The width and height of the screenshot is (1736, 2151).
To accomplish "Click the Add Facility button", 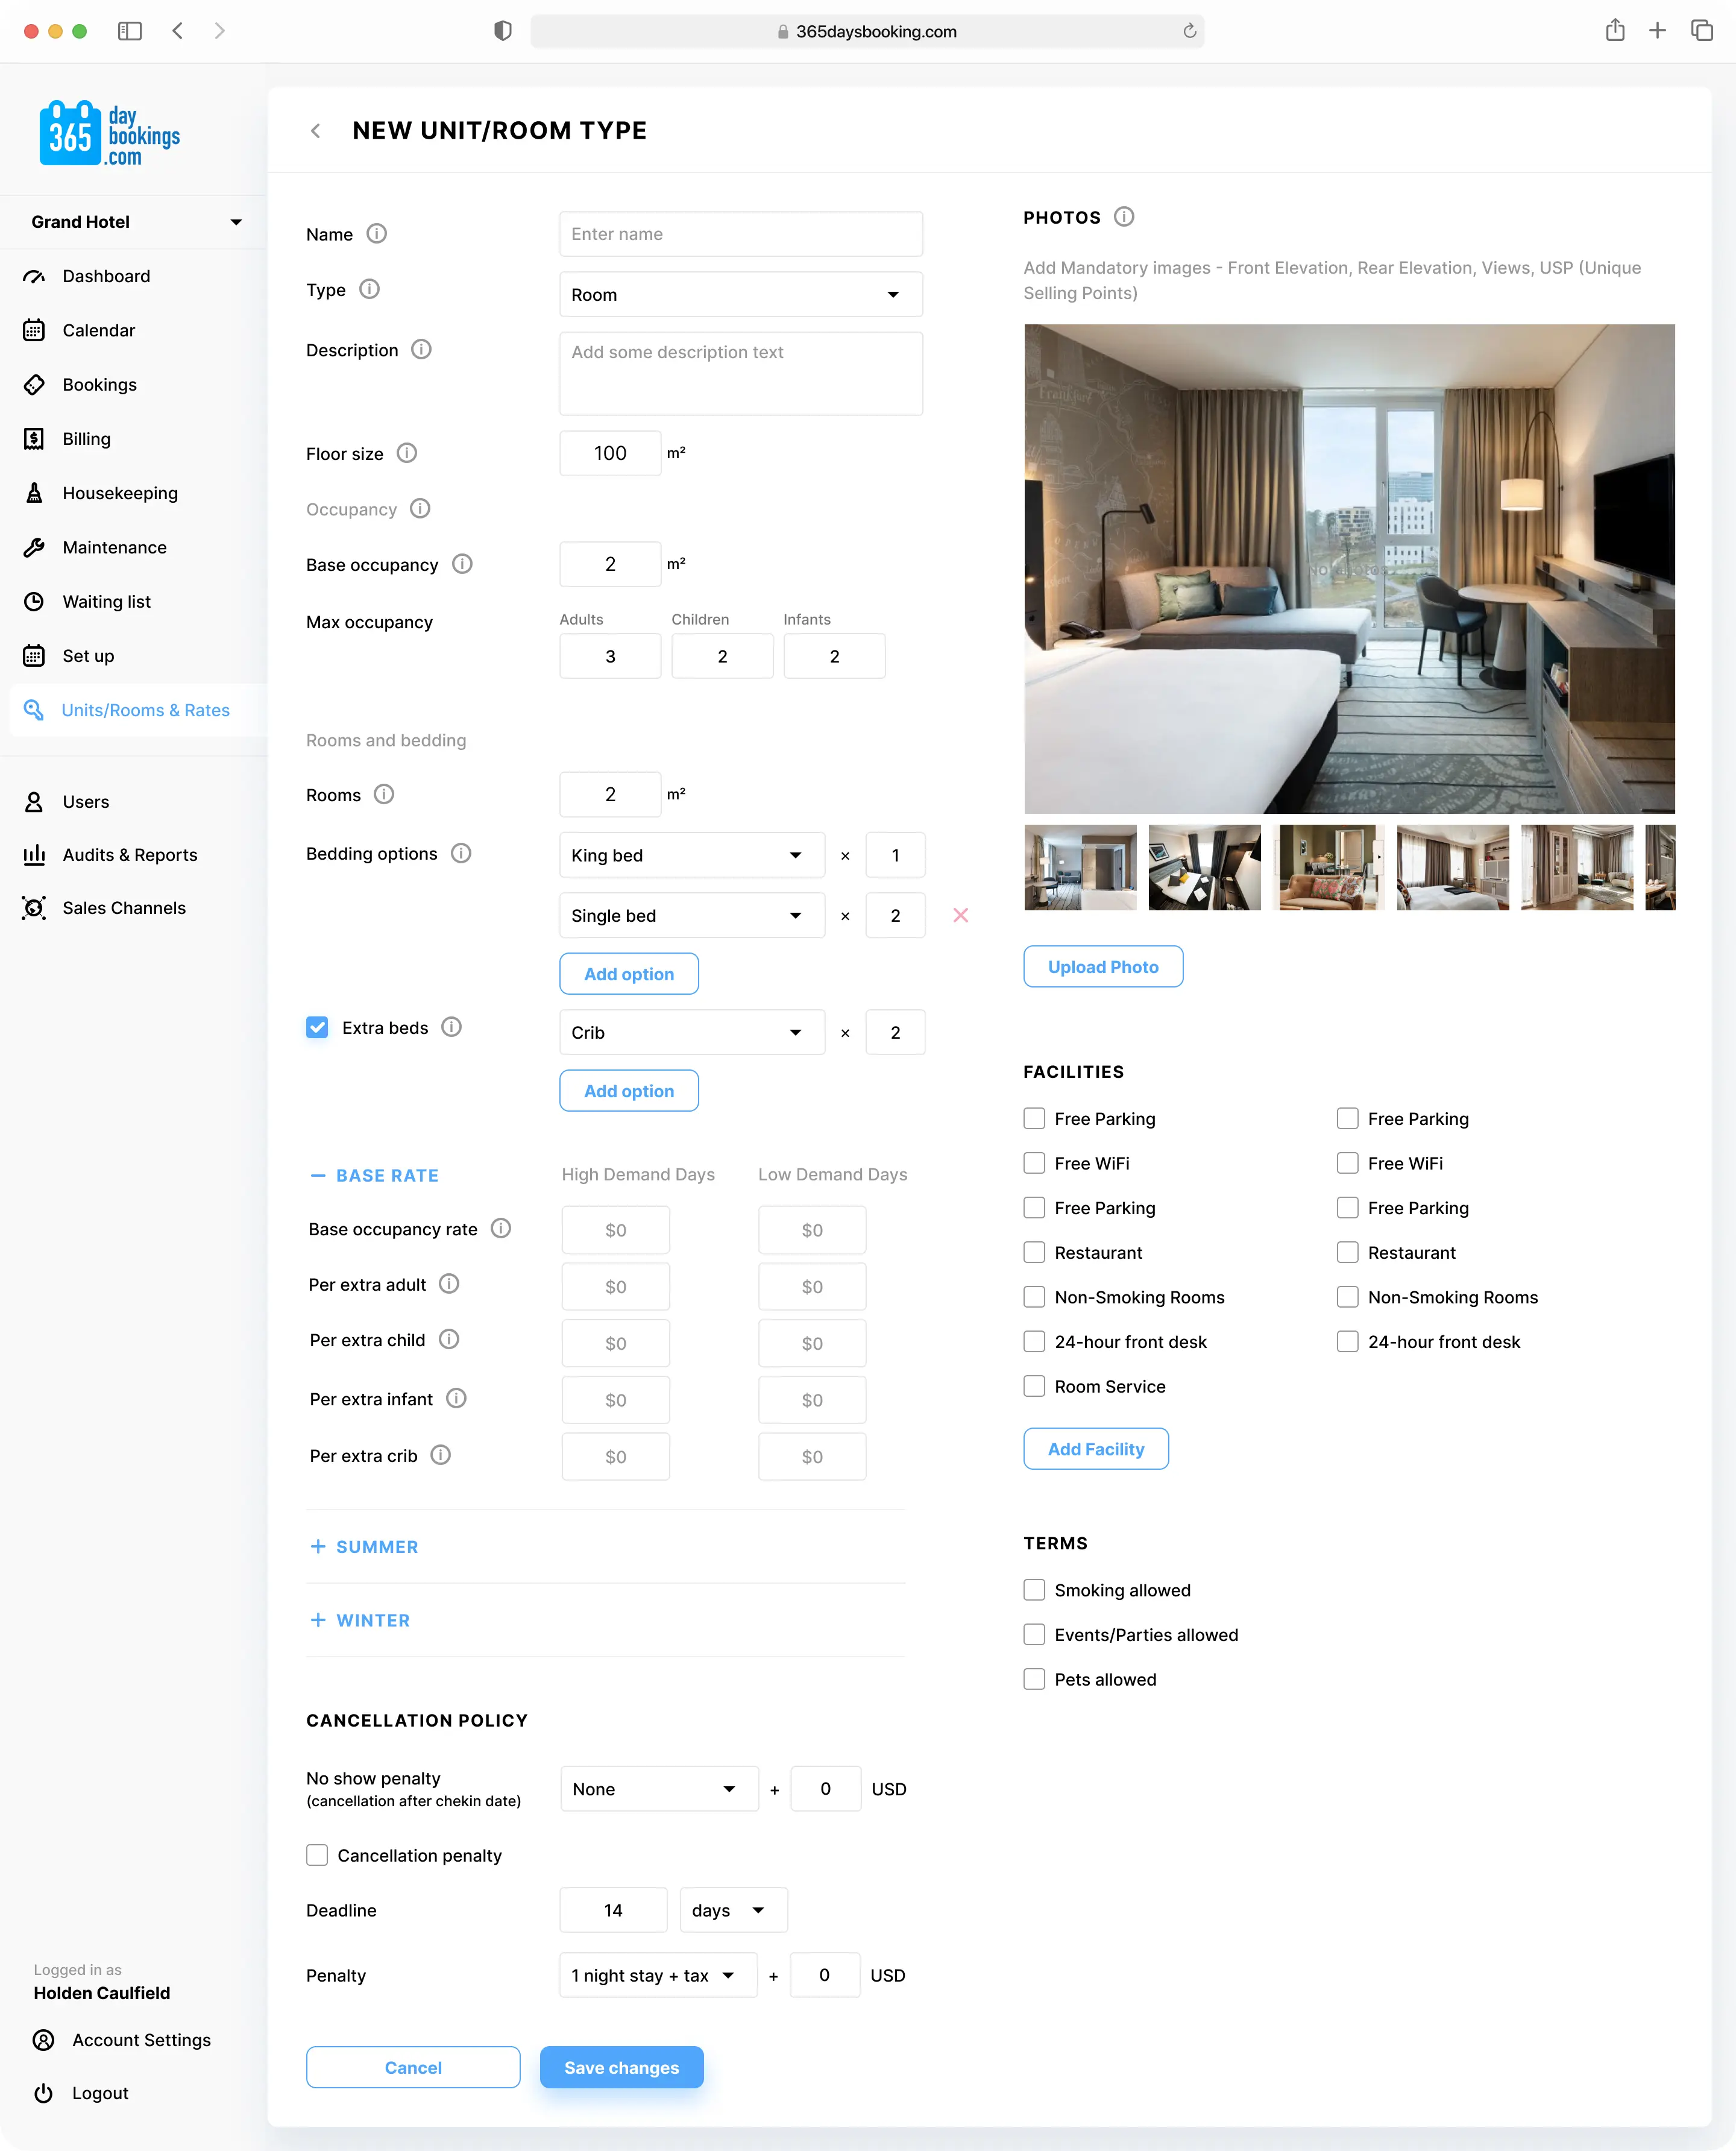I will tap(1096, 1449).
